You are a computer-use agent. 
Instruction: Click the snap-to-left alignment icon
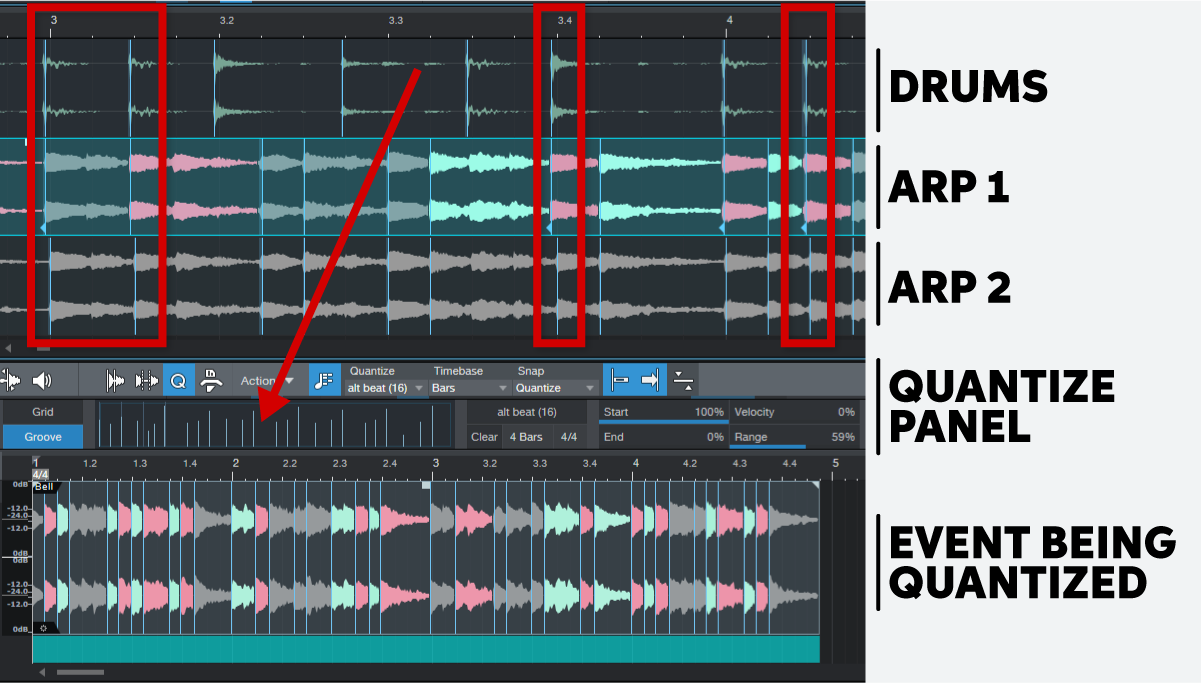[621, 379]
